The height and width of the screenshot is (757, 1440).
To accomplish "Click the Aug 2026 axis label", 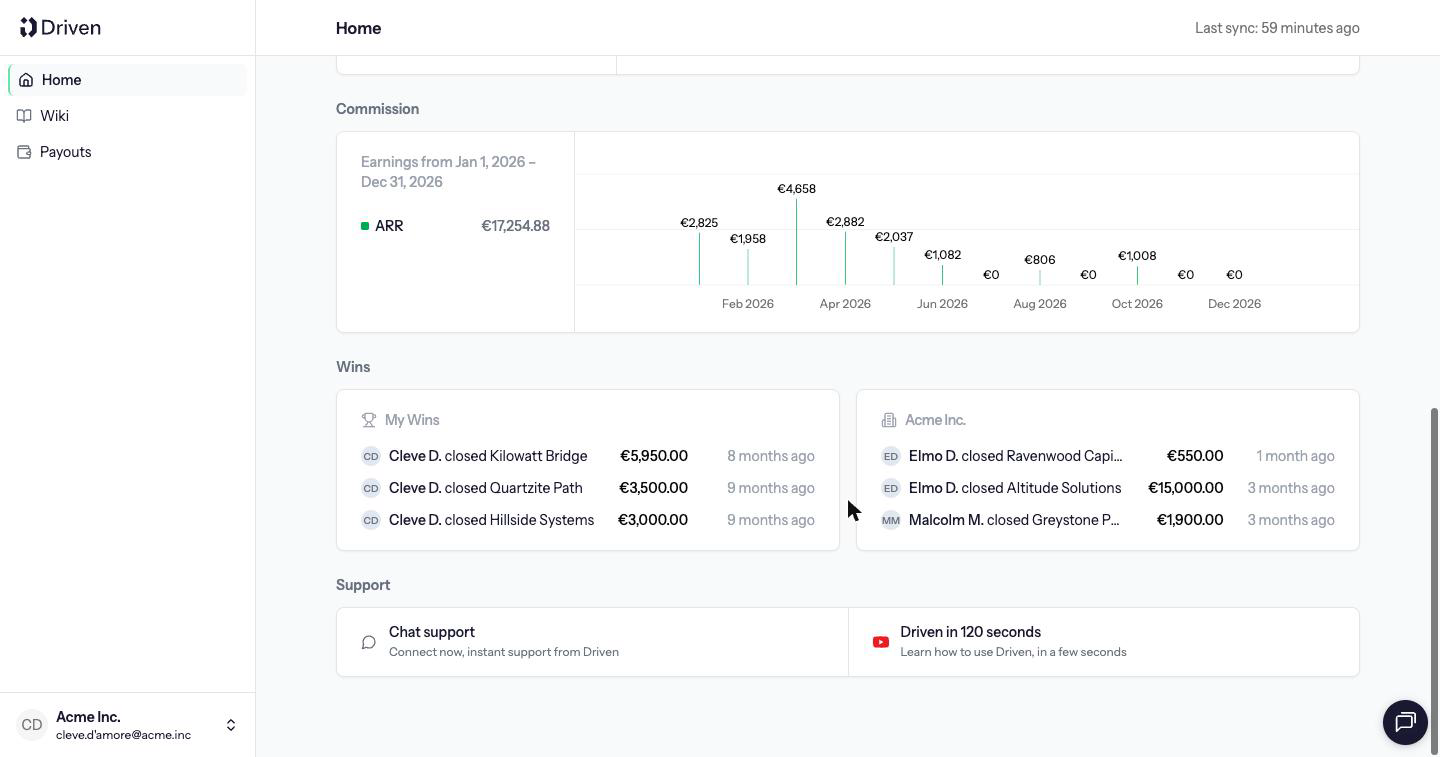I will pos(1039,304).
